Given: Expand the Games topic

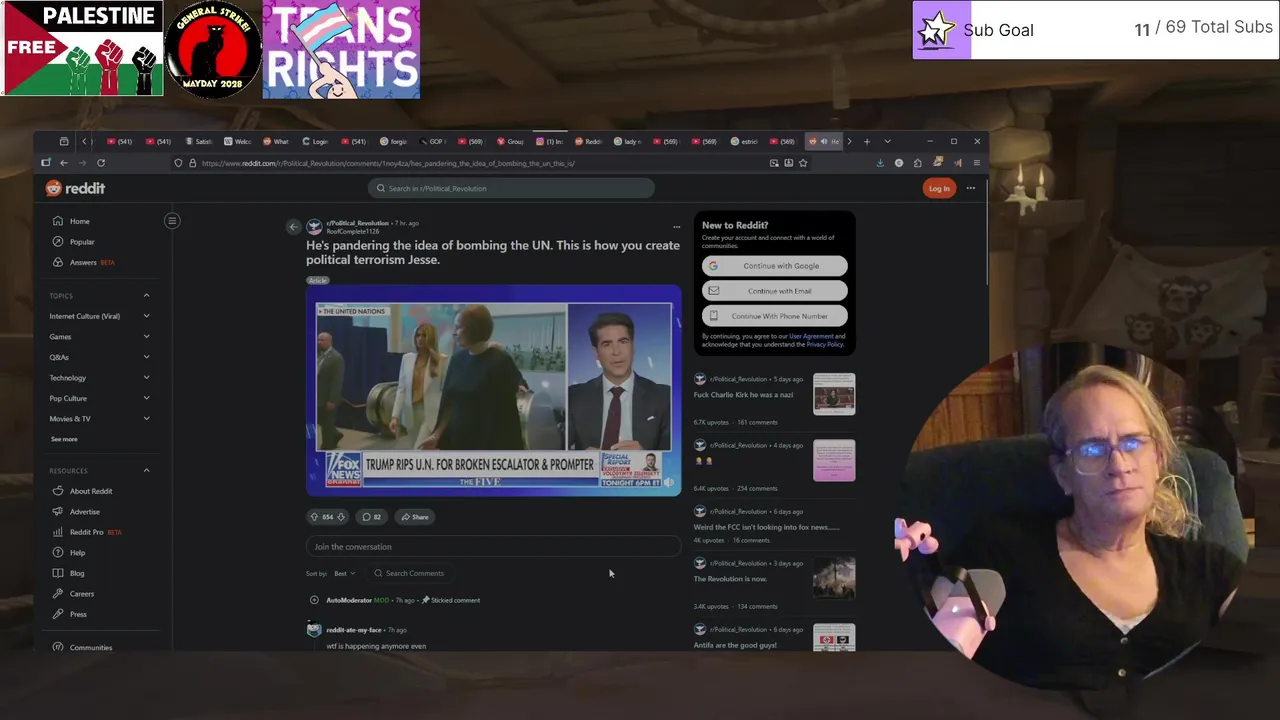Looking at the screenshot, I should 146,337.
